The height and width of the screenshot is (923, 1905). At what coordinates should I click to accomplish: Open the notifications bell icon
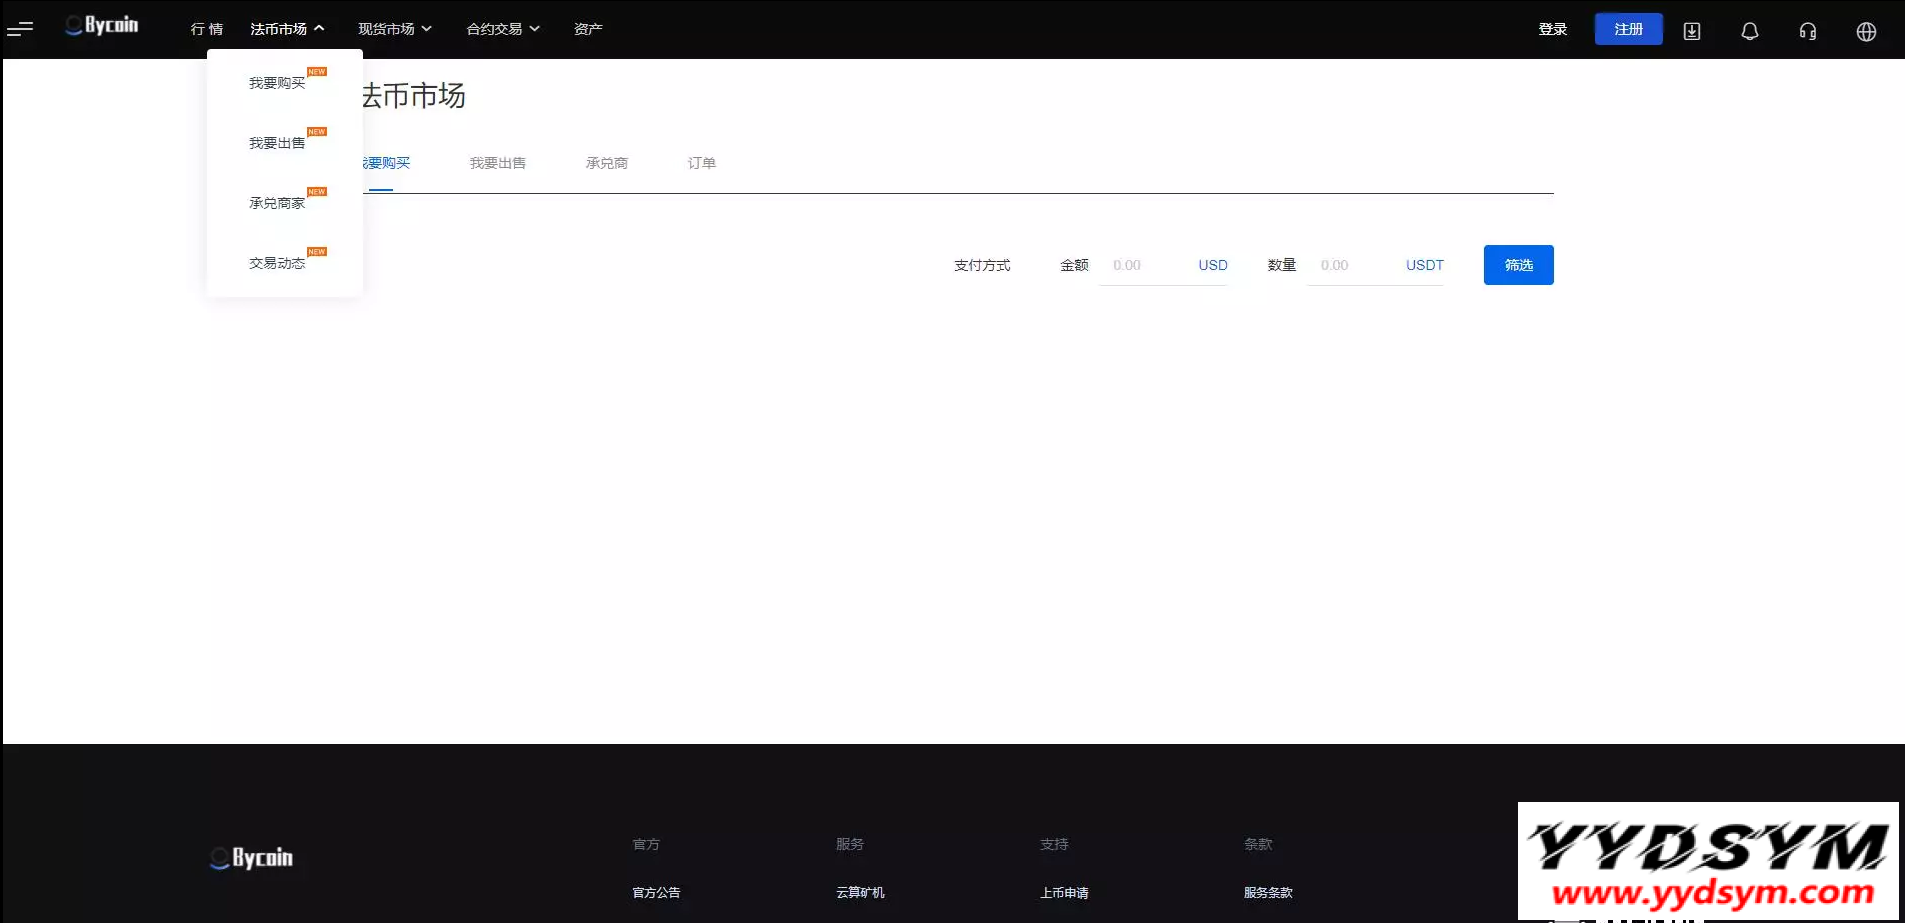(1749, 31)
